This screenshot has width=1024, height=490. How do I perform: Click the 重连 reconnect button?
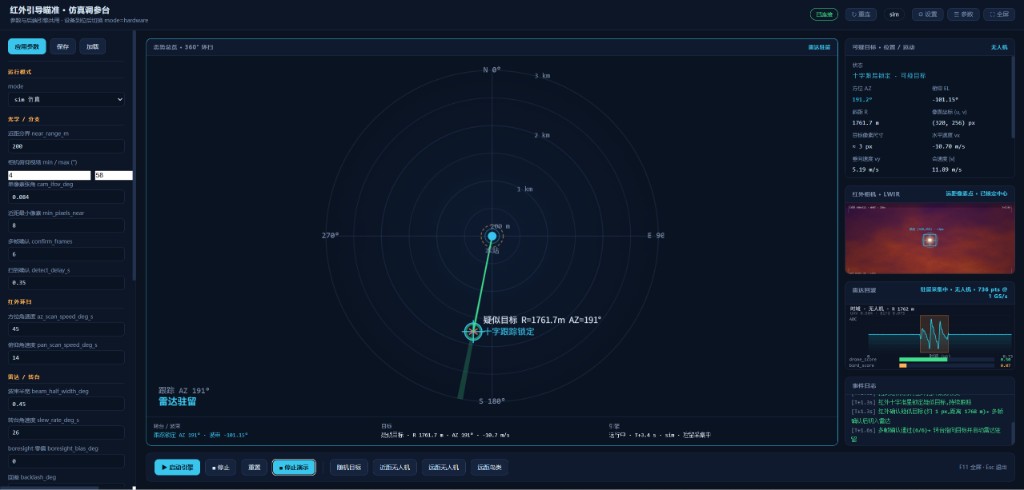click(861, 14)
